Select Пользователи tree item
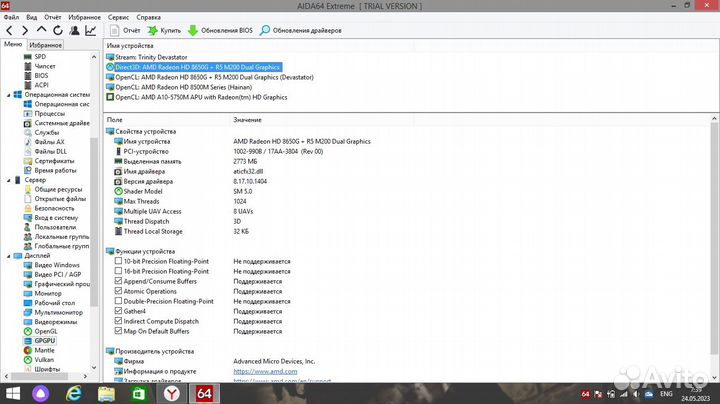The image size is (720, 404). (x=56, y=227)
